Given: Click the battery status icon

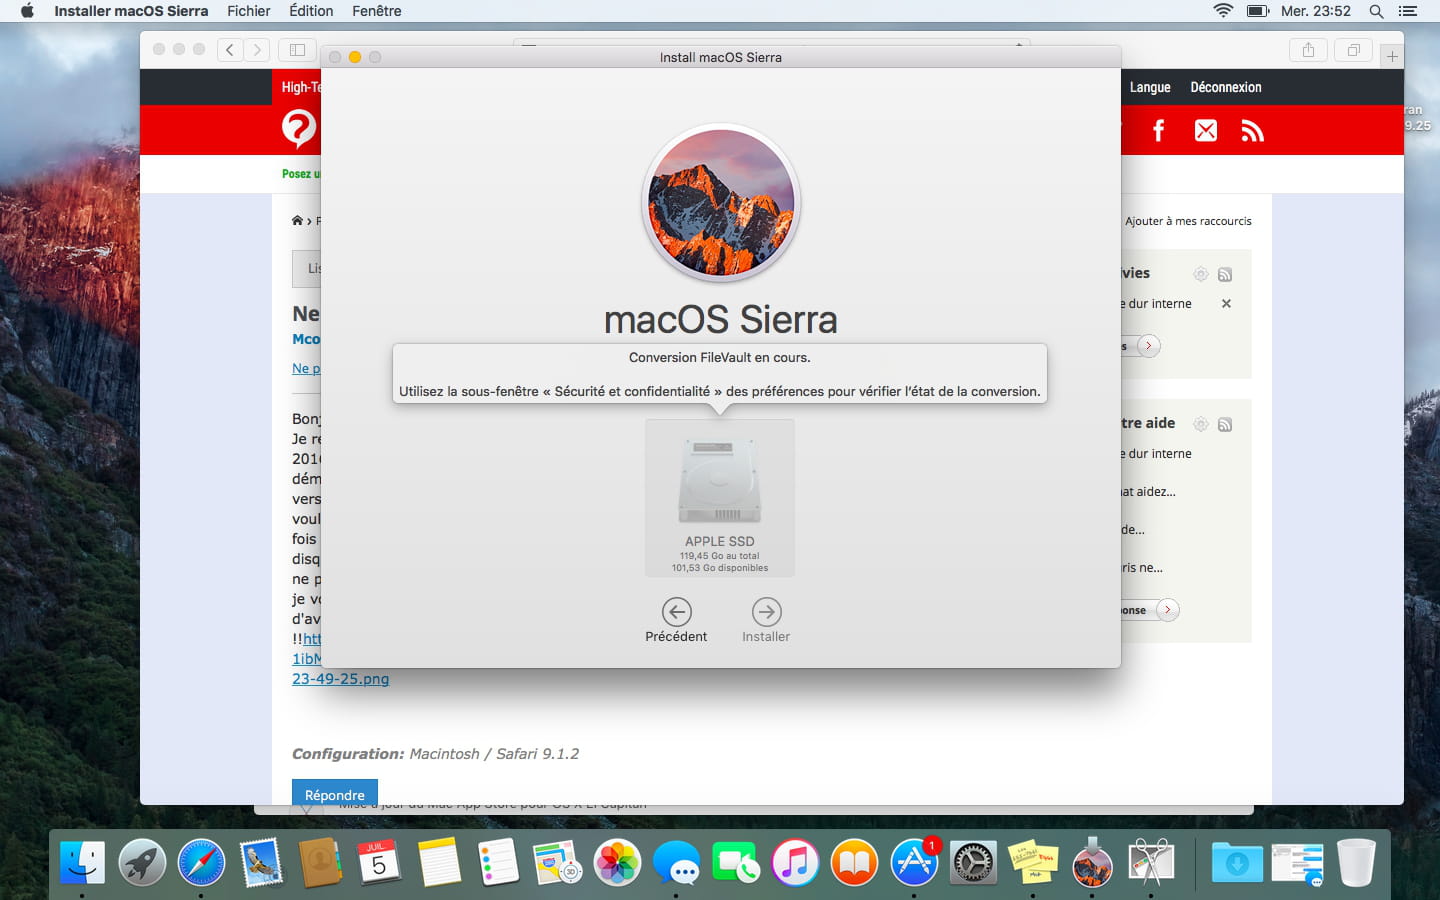Looking at the screenshot, I should tap(1258, 11).
